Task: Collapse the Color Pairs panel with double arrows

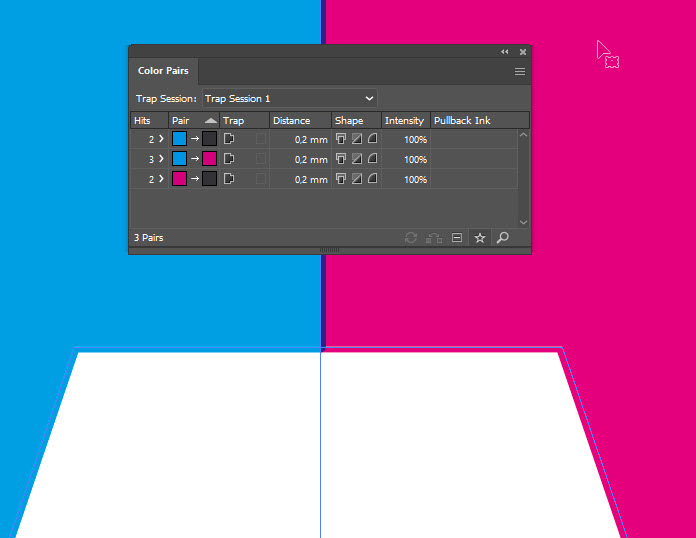Action: pos(505,52)
